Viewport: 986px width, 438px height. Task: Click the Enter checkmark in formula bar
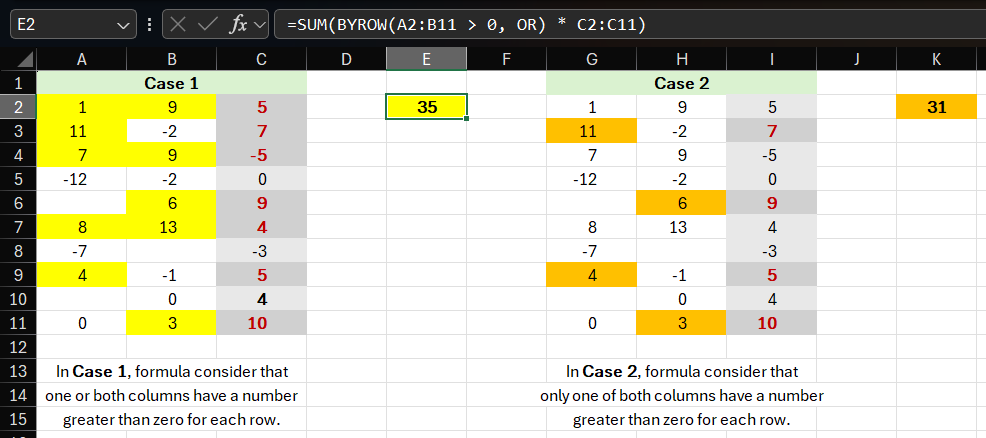pyautogui.click(x=208, y=24)
